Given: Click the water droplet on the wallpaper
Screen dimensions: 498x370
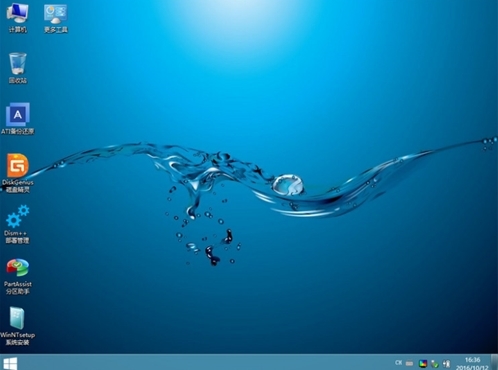Looking at the screenshot, I should click(288, 184).
